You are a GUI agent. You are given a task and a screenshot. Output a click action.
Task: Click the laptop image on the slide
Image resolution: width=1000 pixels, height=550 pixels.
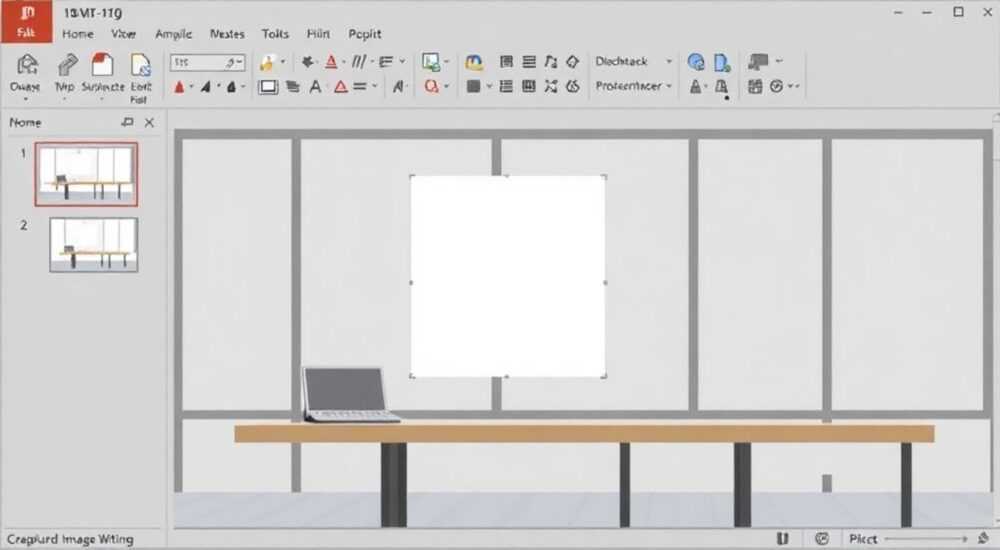click(x=349, y=394)
